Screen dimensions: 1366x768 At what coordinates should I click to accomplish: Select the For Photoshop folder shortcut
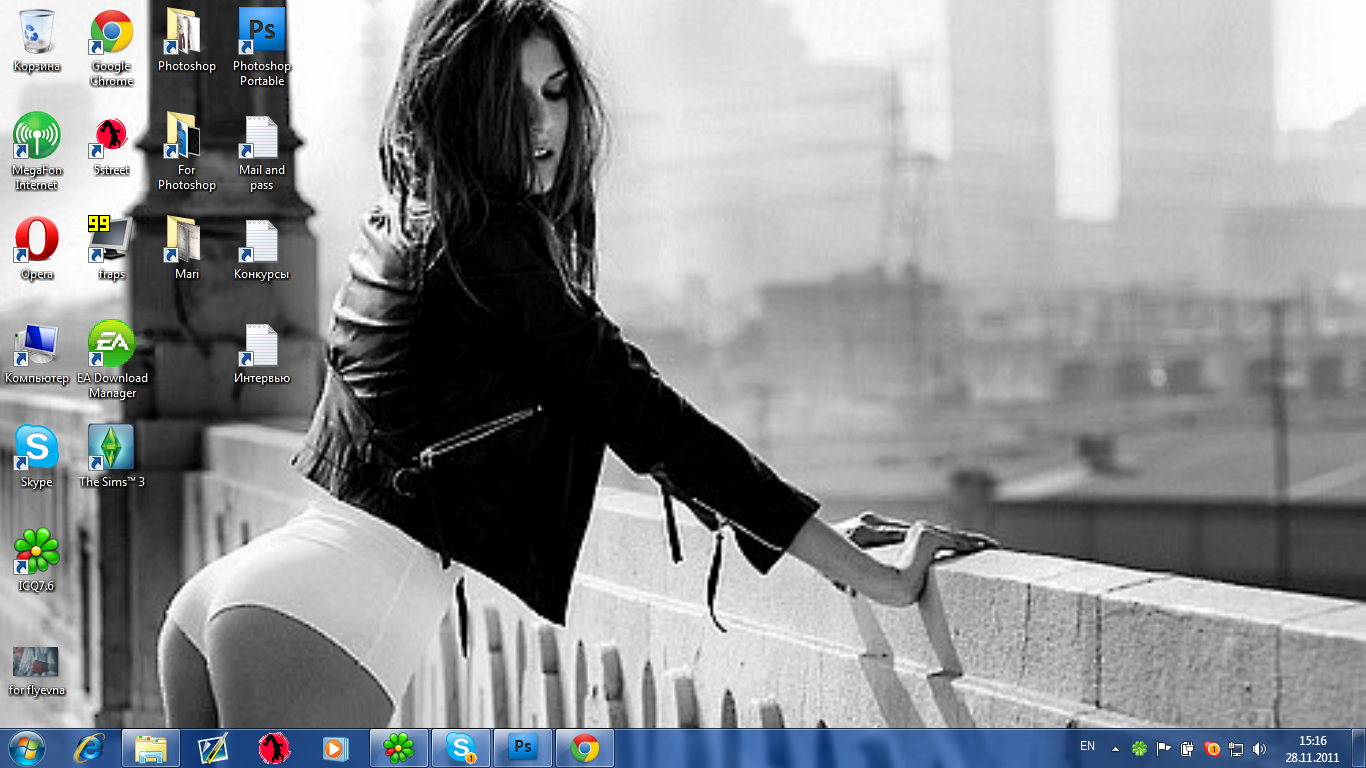(186, 151)
